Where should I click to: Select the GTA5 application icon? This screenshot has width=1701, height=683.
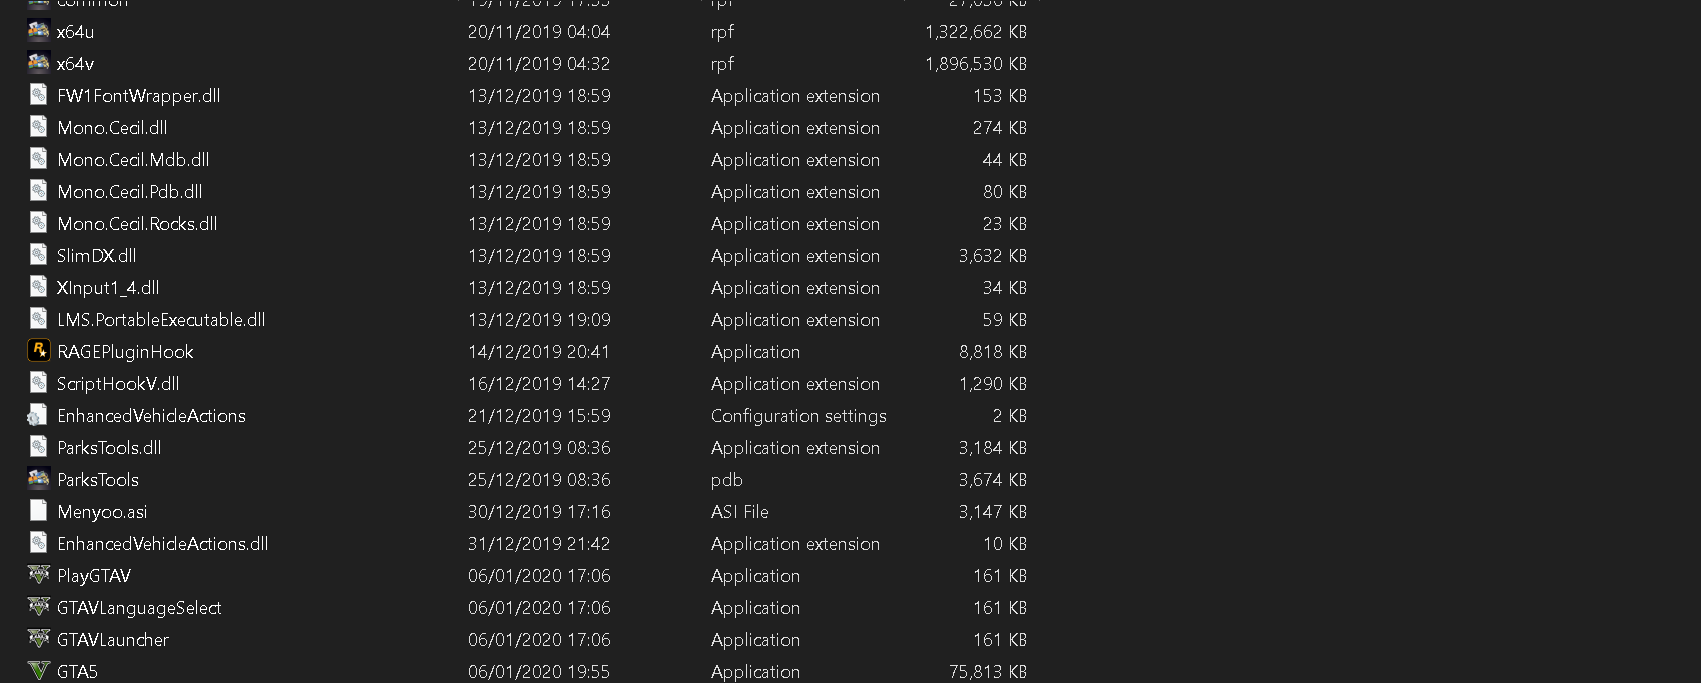pyautogui.click(x=38, y=671)
